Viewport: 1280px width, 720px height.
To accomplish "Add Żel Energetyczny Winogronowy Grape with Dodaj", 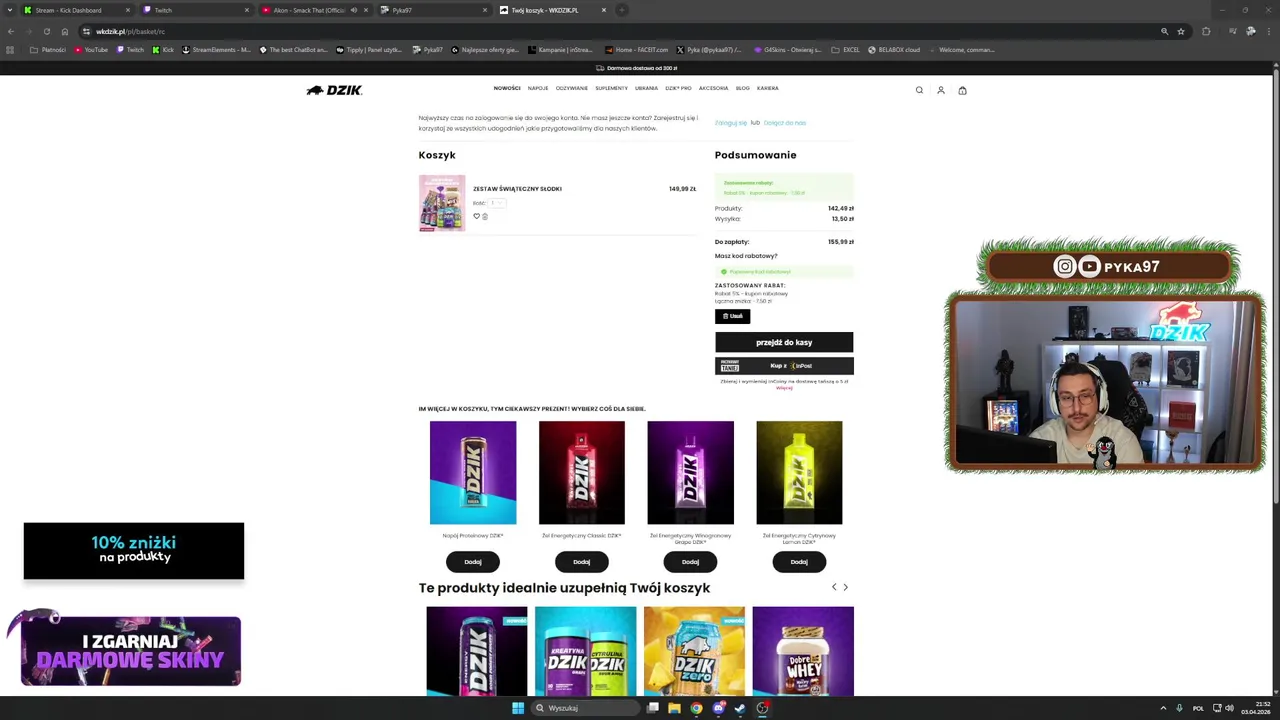I will pos(690,562).
